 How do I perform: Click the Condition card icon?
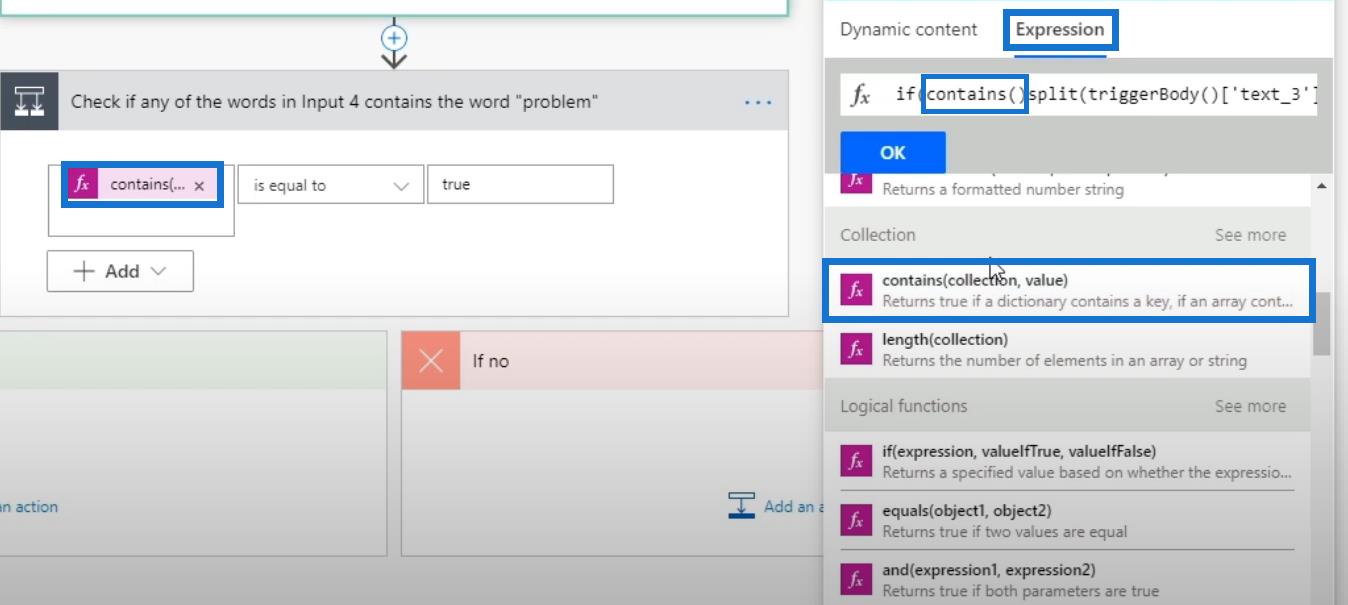click(29, 101)
